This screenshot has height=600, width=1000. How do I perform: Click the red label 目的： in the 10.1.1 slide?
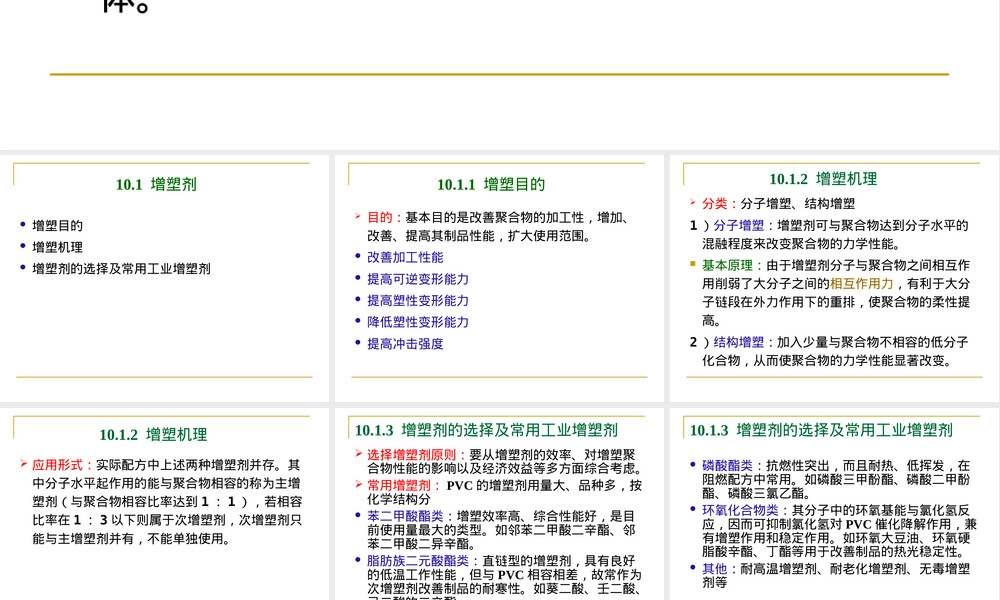[x=385, y=218]
